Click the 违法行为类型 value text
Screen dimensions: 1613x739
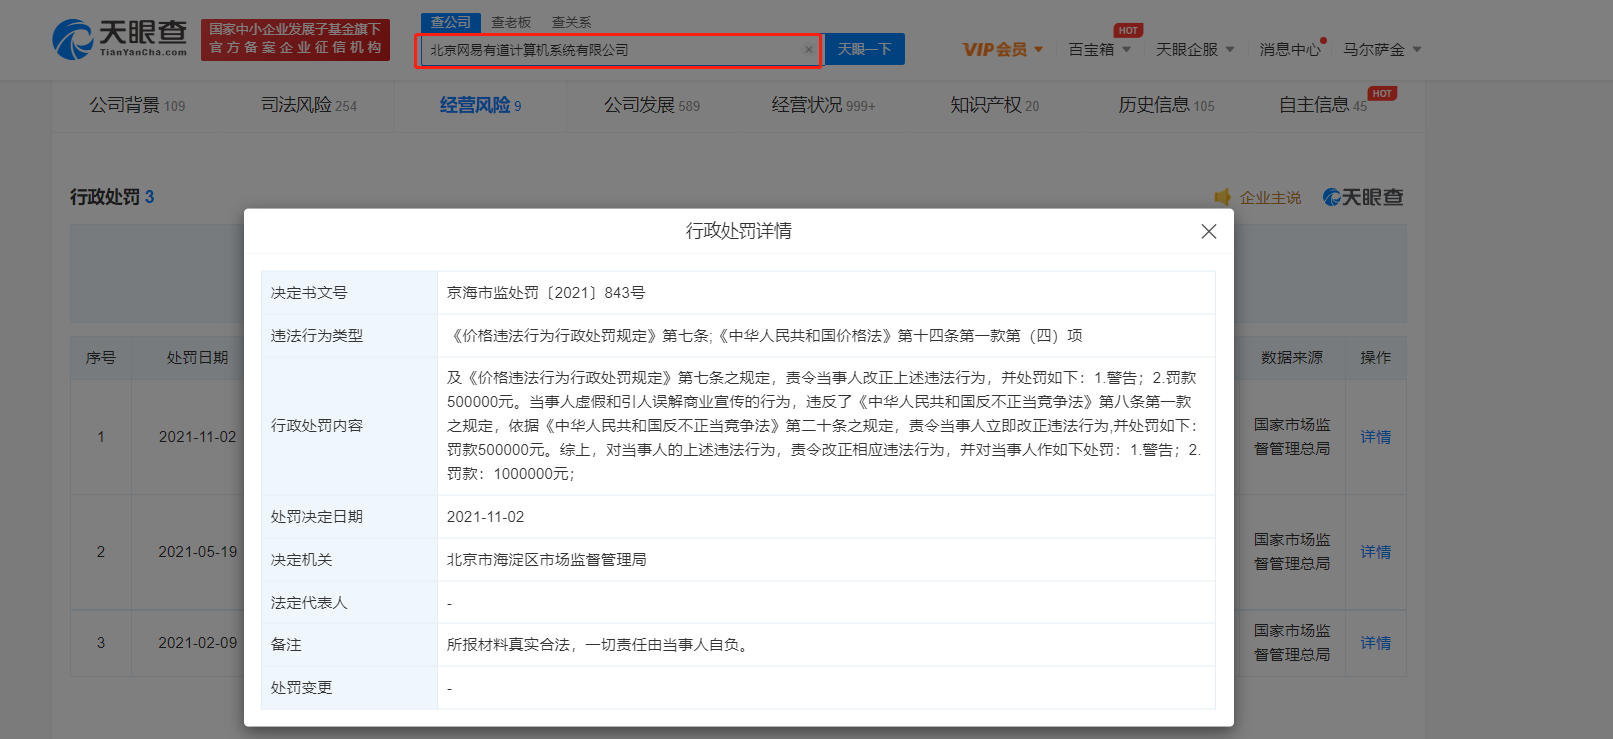[765, 336]
